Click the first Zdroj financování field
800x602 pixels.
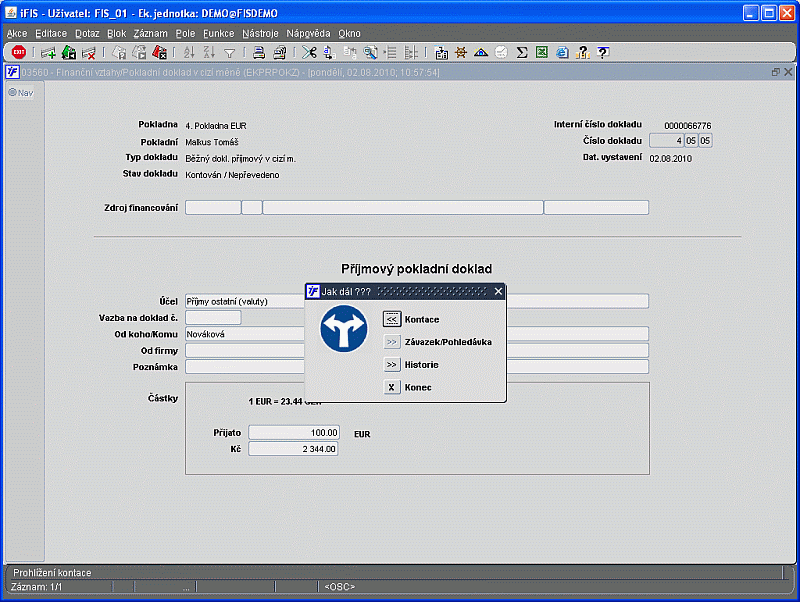(213, 208)
